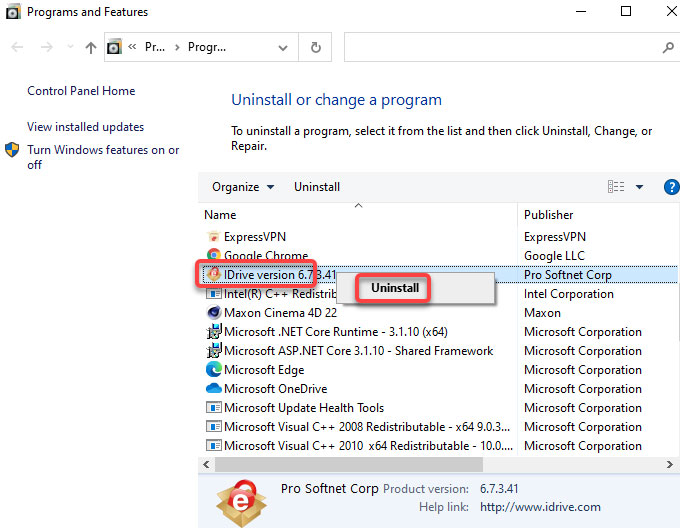Click the Programs and Features title bar icon

click(13, 12)
